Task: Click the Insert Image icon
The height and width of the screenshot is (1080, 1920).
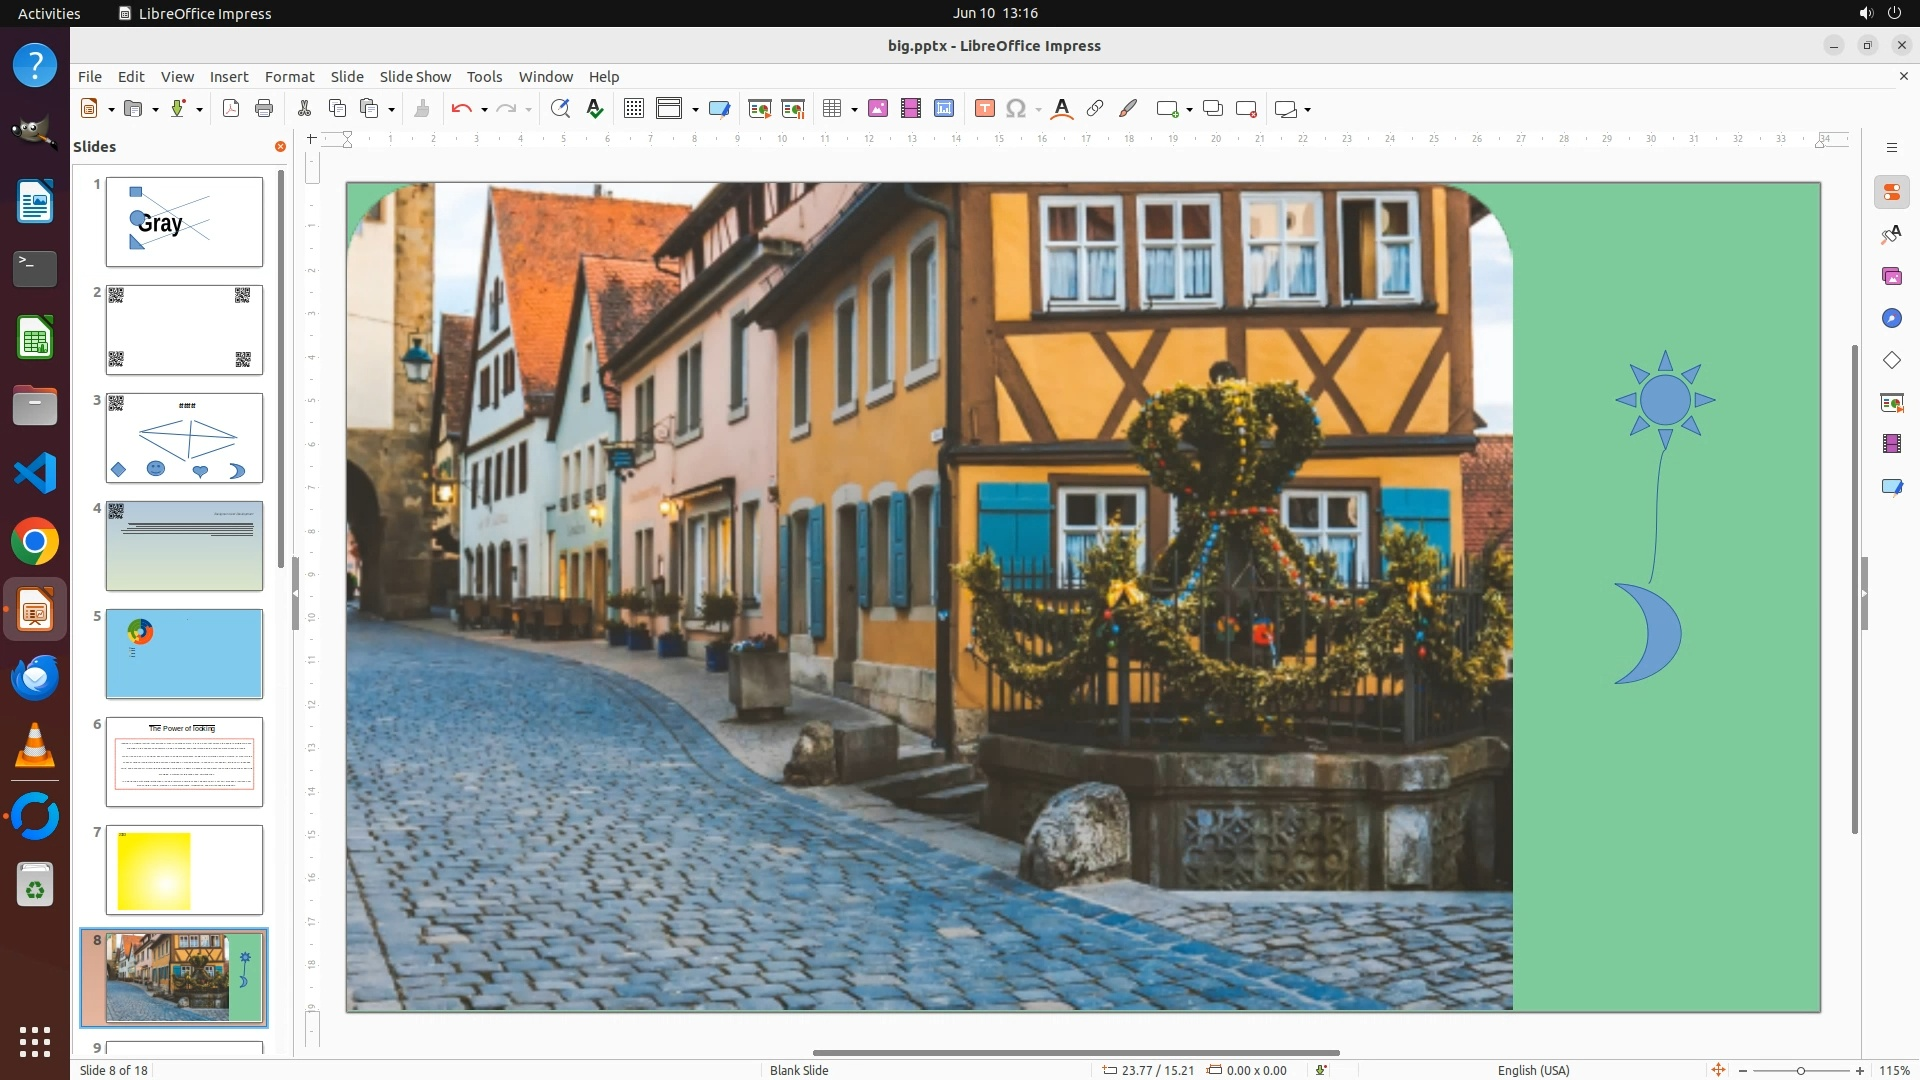Action: coord(878,109)
